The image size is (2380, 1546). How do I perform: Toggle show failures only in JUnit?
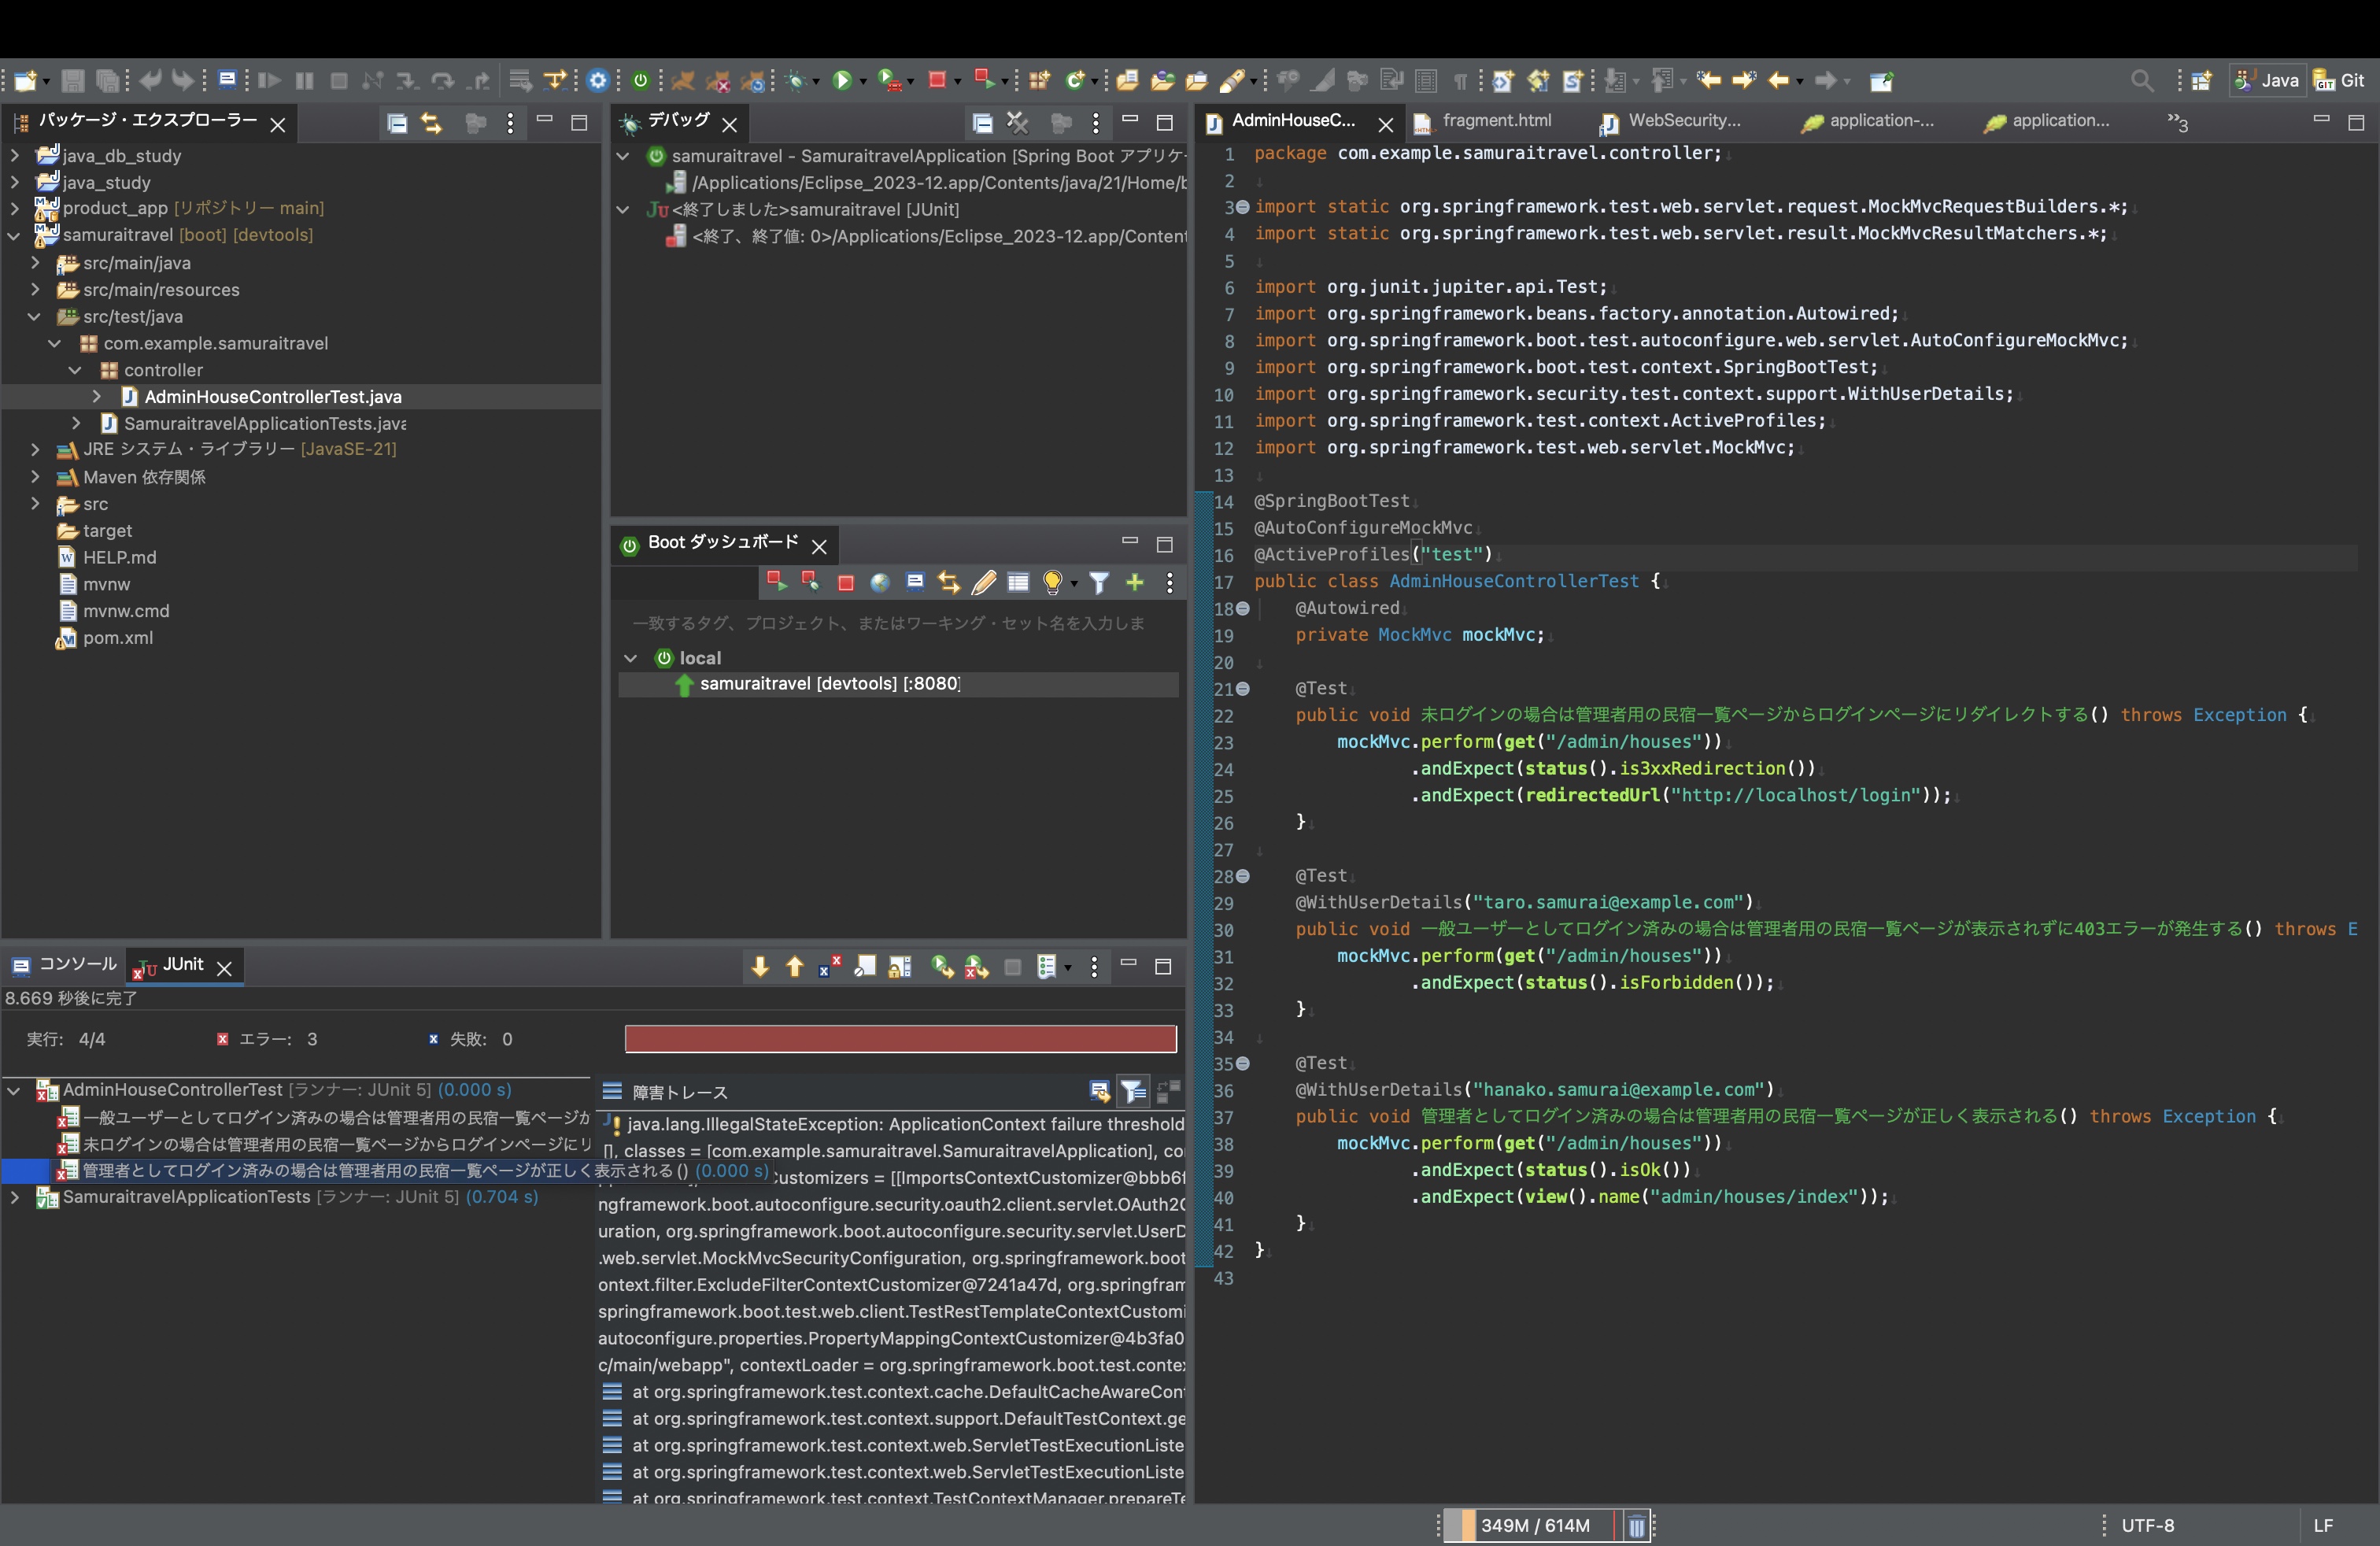pyautogui.click(x=829, y=967)
